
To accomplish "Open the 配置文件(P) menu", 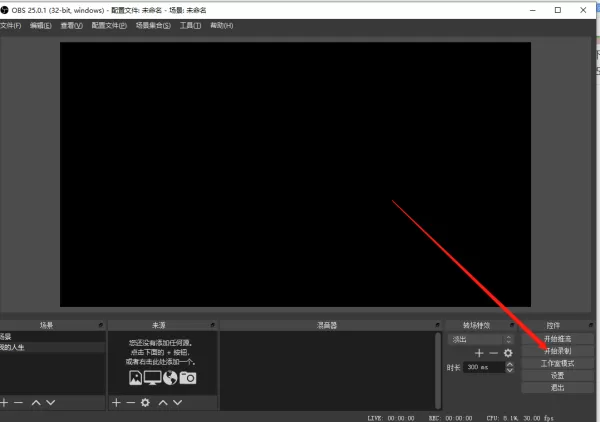I will [x=109, y=26].
